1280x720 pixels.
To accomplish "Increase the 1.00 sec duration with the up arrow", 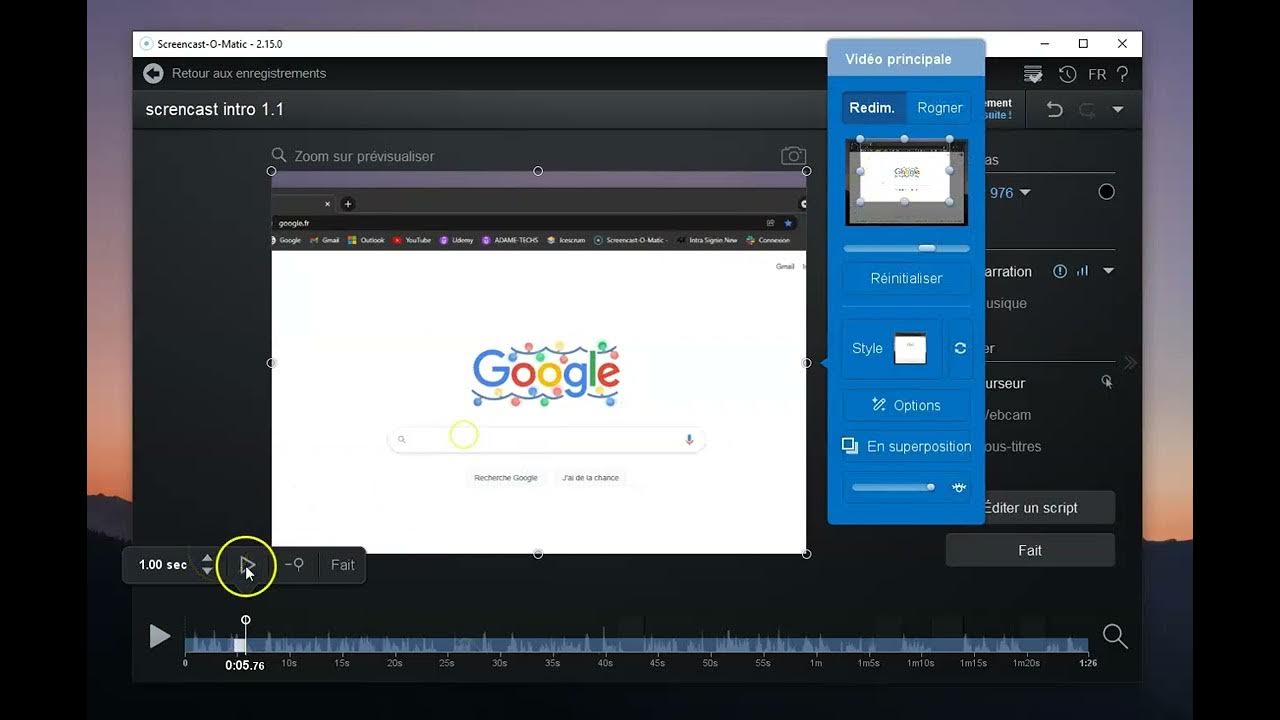I will [x=207, y=558].
